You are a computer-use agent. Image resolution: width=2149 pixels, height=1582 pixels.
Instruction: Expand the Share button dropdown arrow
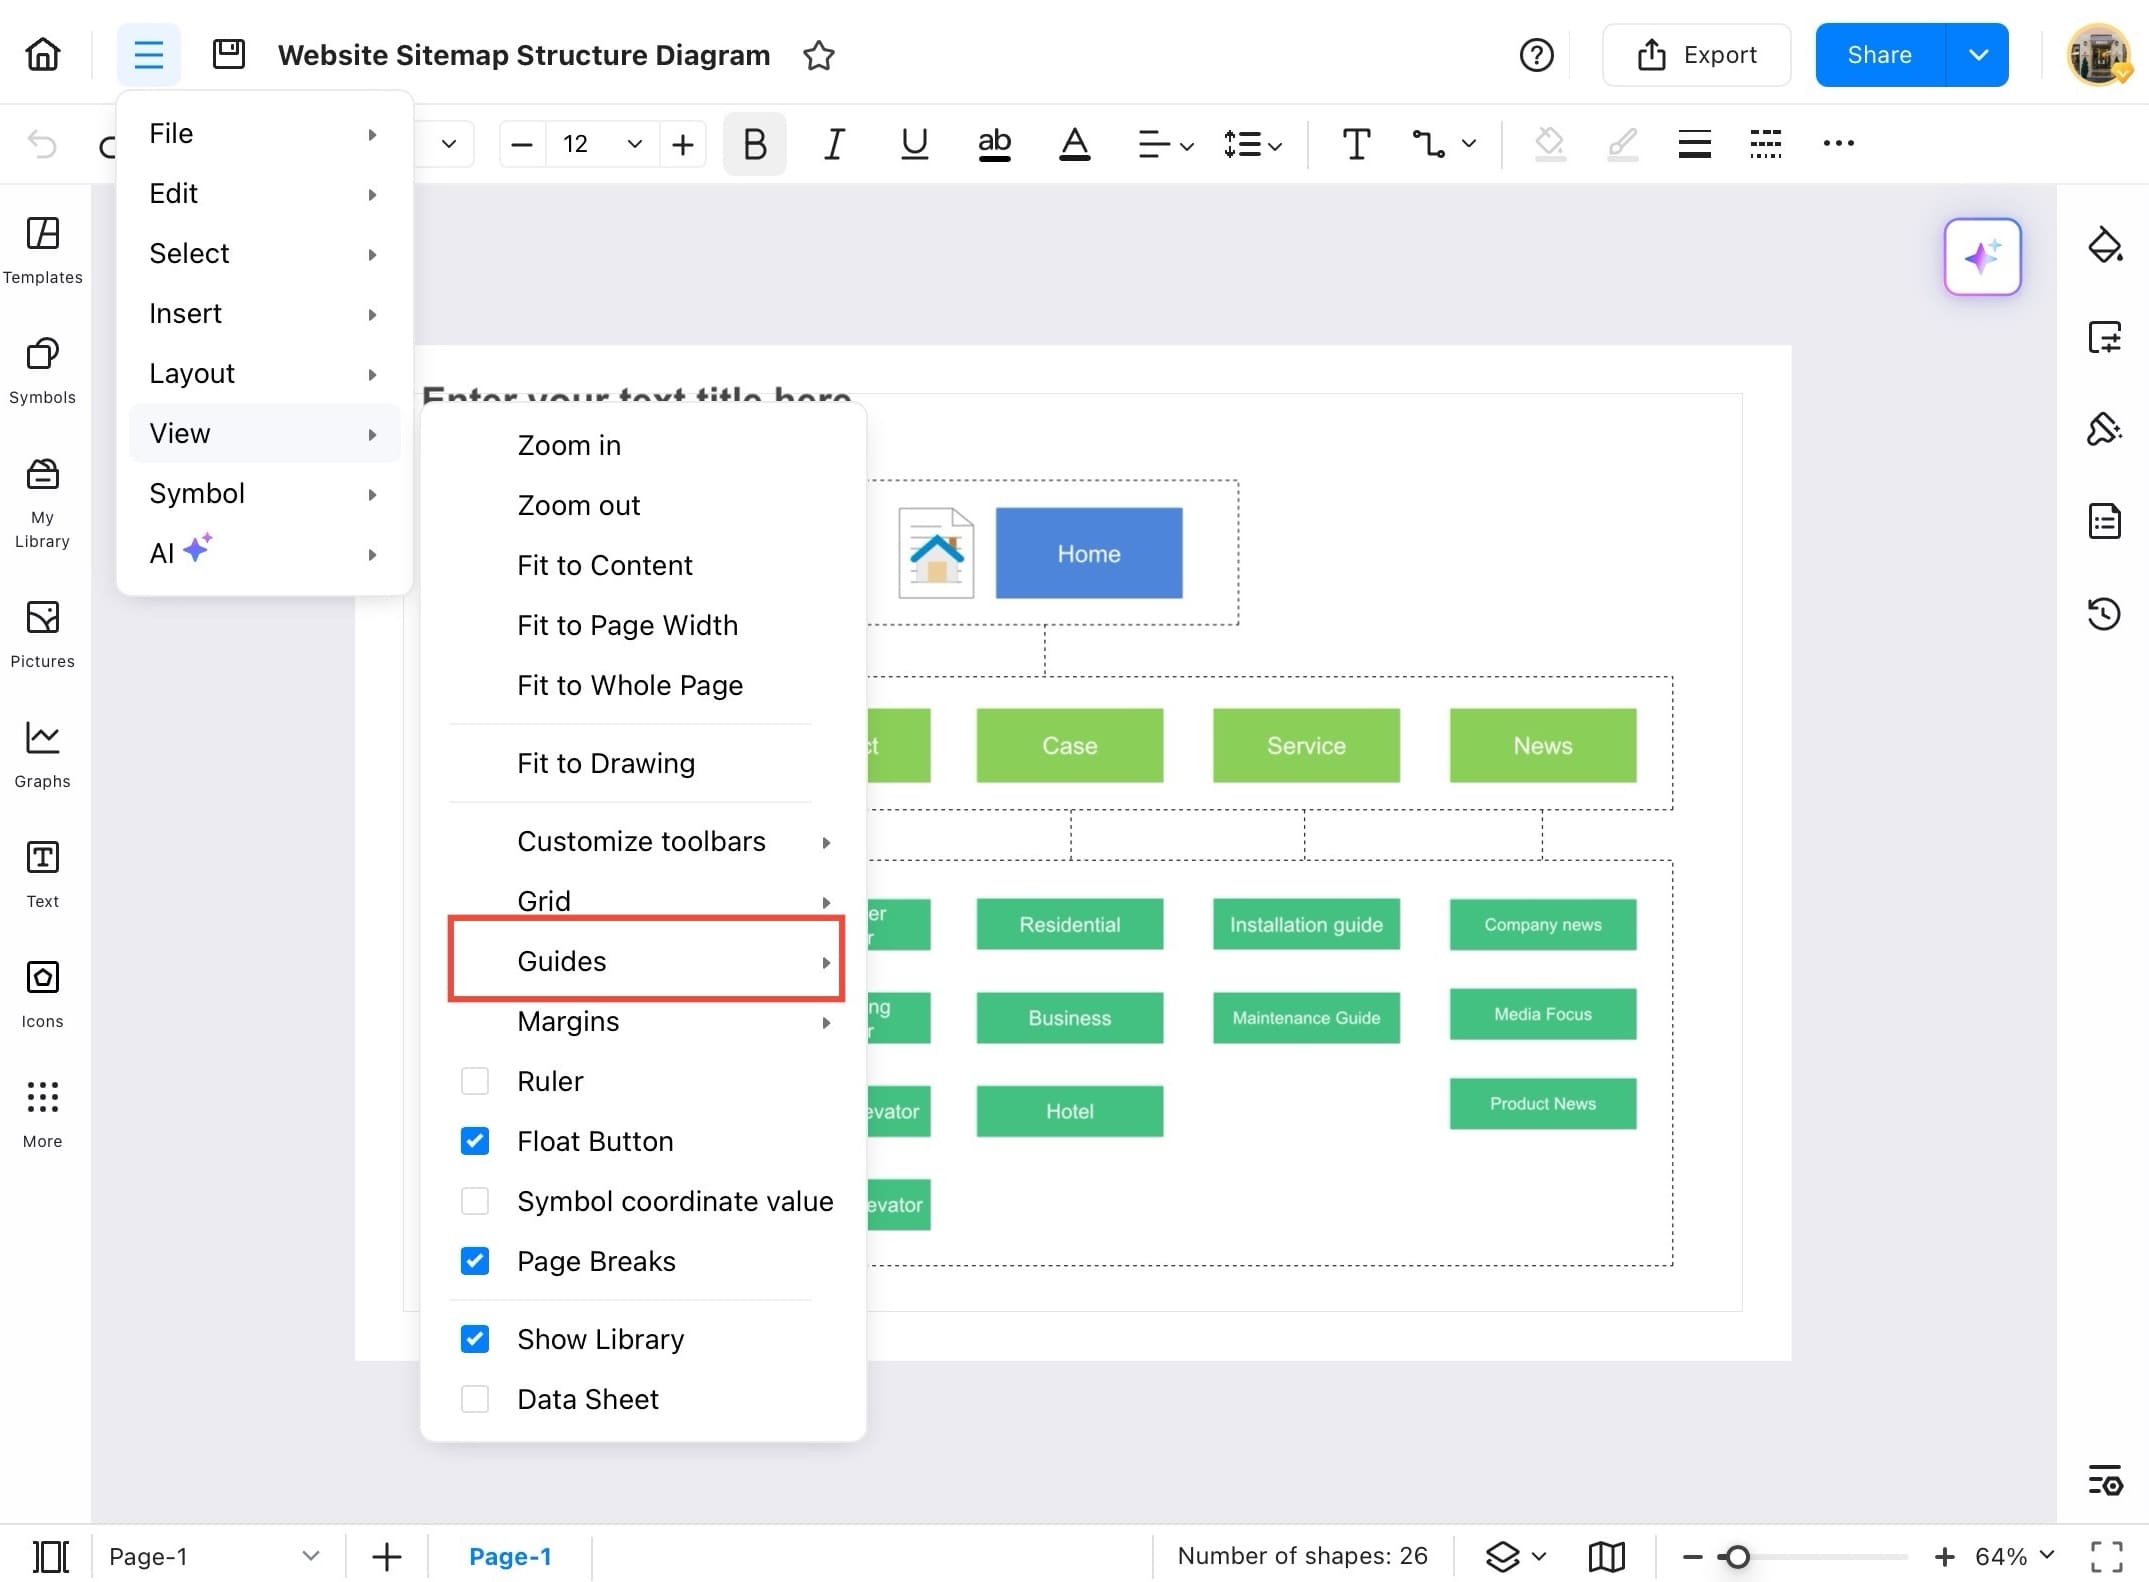click(x=1978, y=54)
